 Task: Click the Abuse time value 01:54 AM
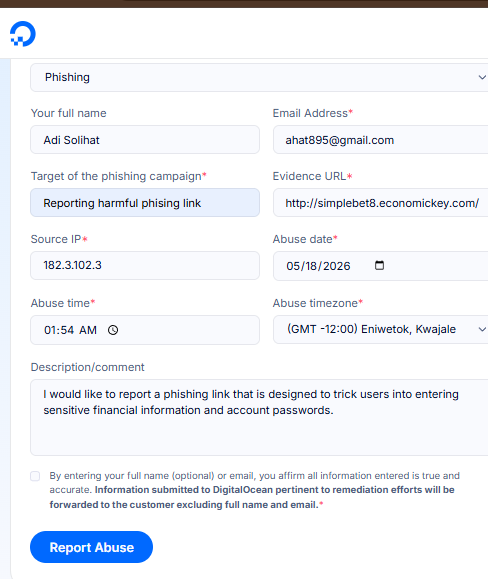pos(70,330)
